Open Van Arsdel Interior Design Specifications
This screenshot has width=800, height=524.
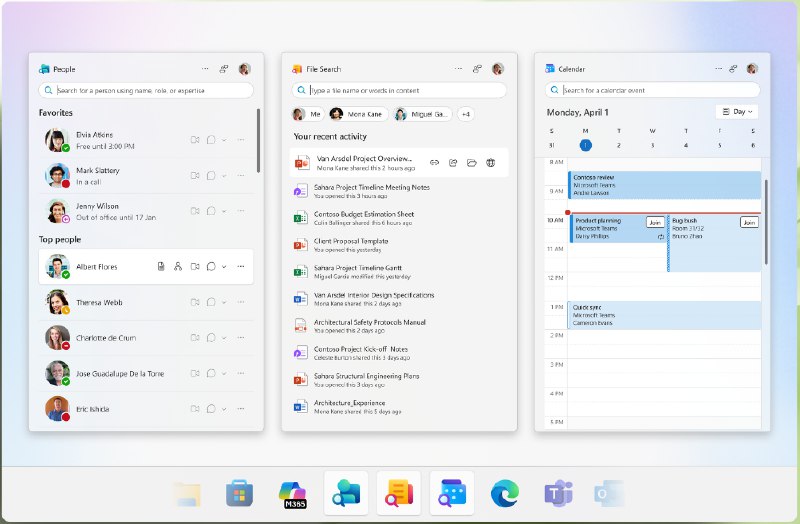[399, 298]
